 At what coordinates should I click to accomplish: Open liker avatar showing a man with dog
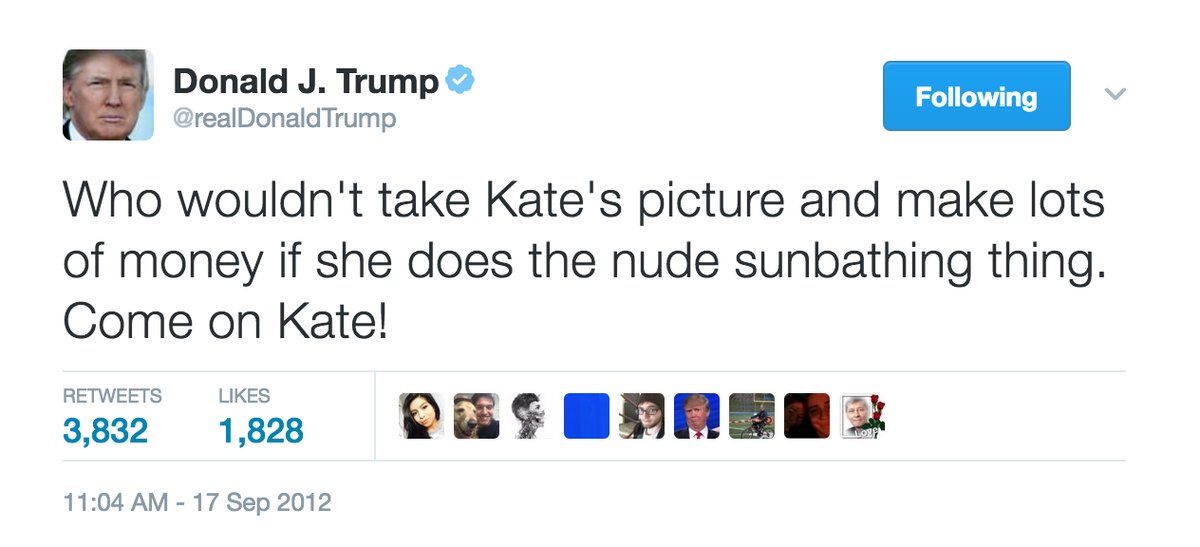(x=476, y=416)
